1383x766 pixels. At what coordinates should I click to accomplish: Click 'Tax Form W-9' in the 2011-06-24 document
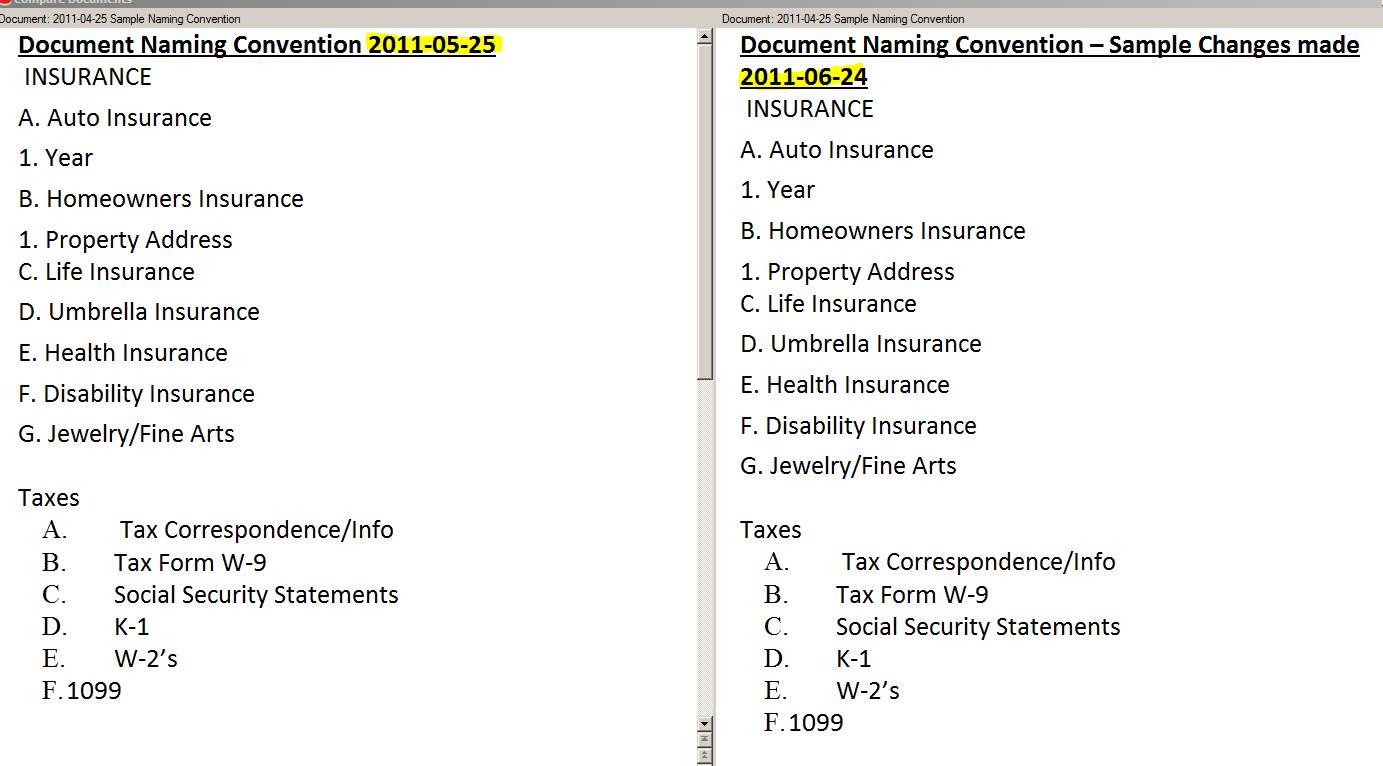coord(912,595)
